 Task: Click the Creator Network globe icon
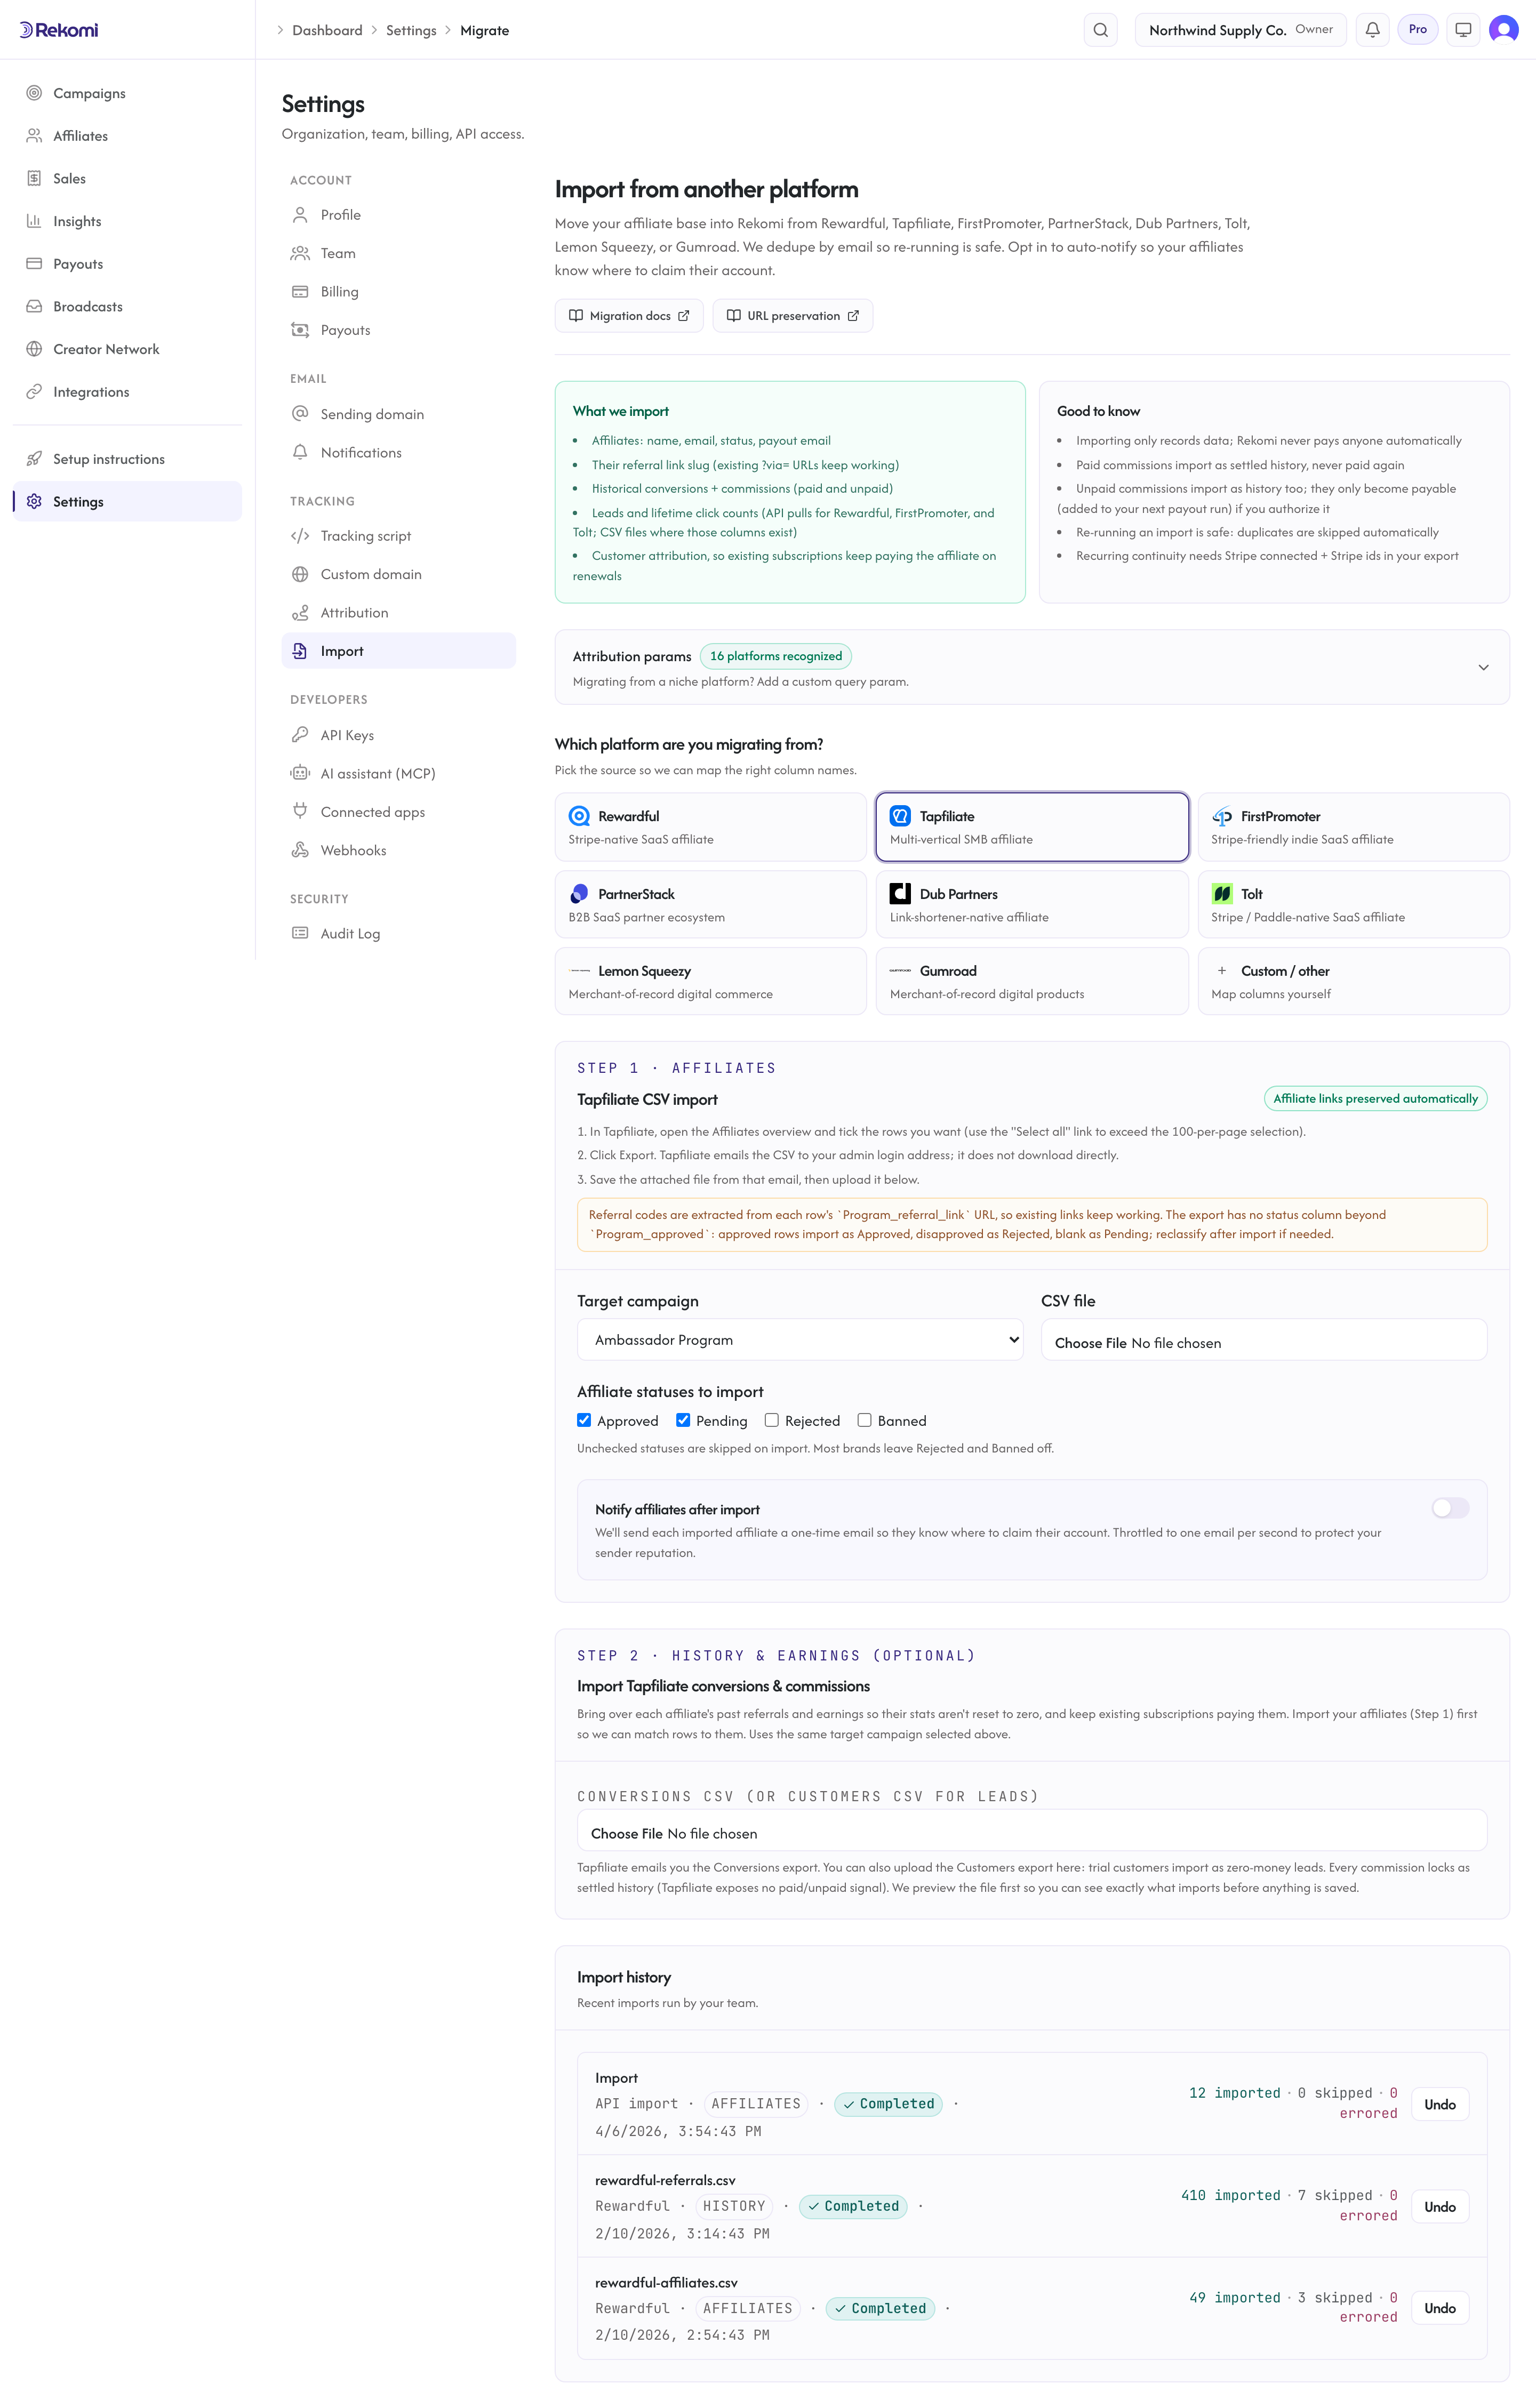[34, 349]
